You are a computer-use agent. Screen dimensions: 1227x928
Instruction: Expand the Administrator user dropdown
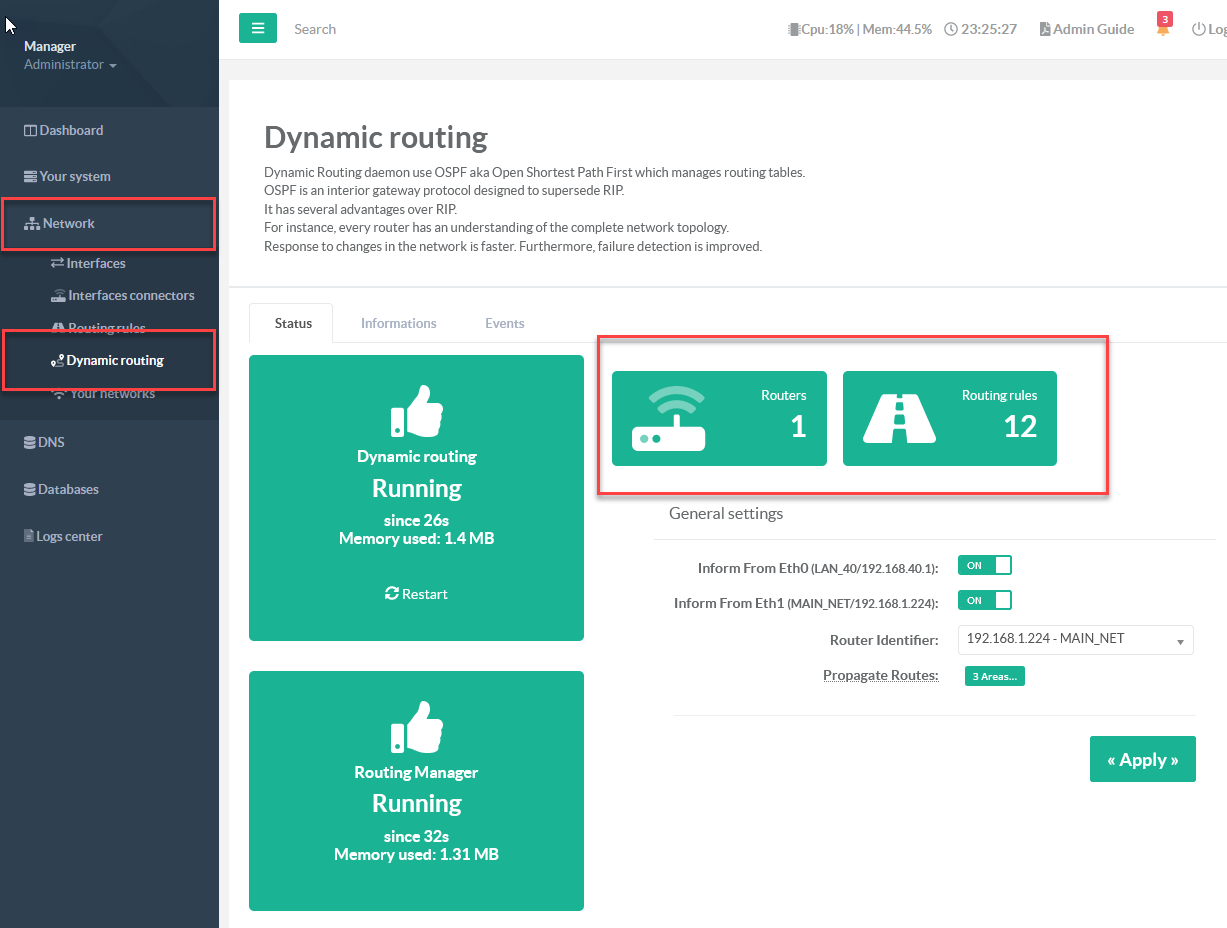point(70,65)
